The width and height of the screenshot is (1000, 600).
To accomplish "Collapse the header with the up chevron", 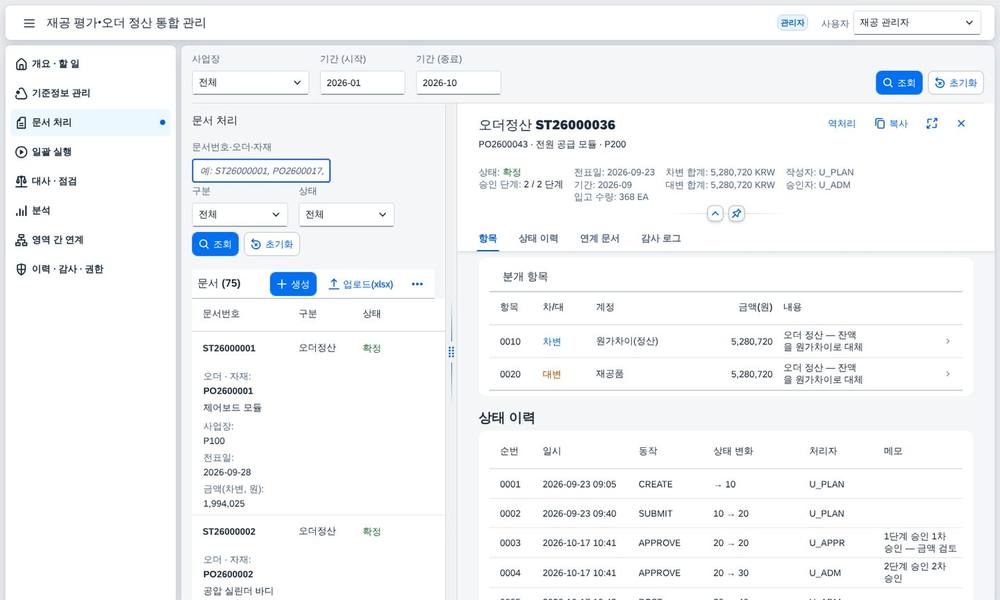I will click(x=715, y=214).
